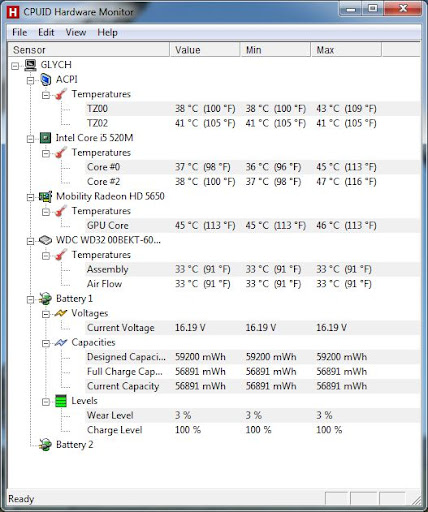The width and height of the screenshot is (428, 512).
Task: Open the Edit menu
Action: pos(46,32)
